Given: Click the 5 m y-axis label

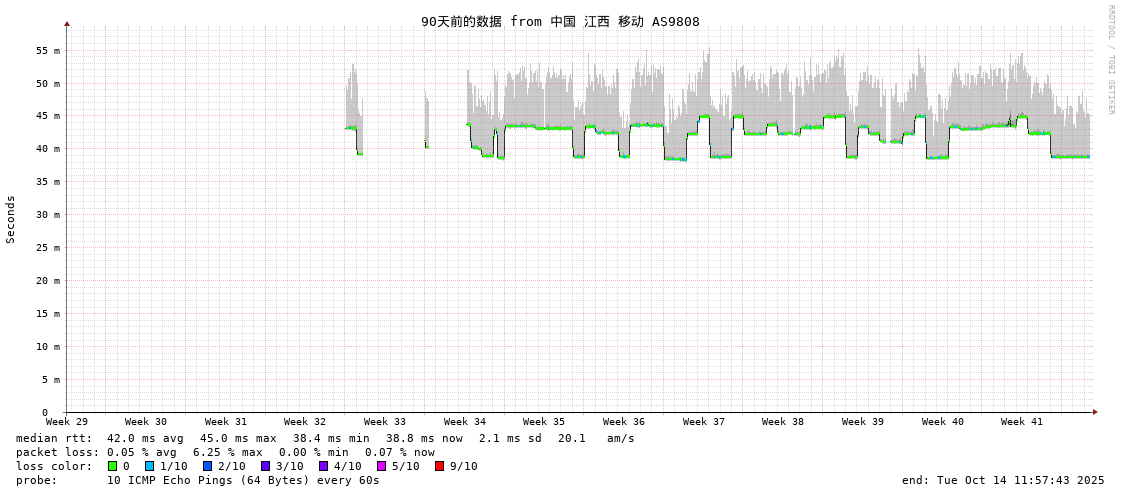Looking at the screenshot, I should [51, 379].
